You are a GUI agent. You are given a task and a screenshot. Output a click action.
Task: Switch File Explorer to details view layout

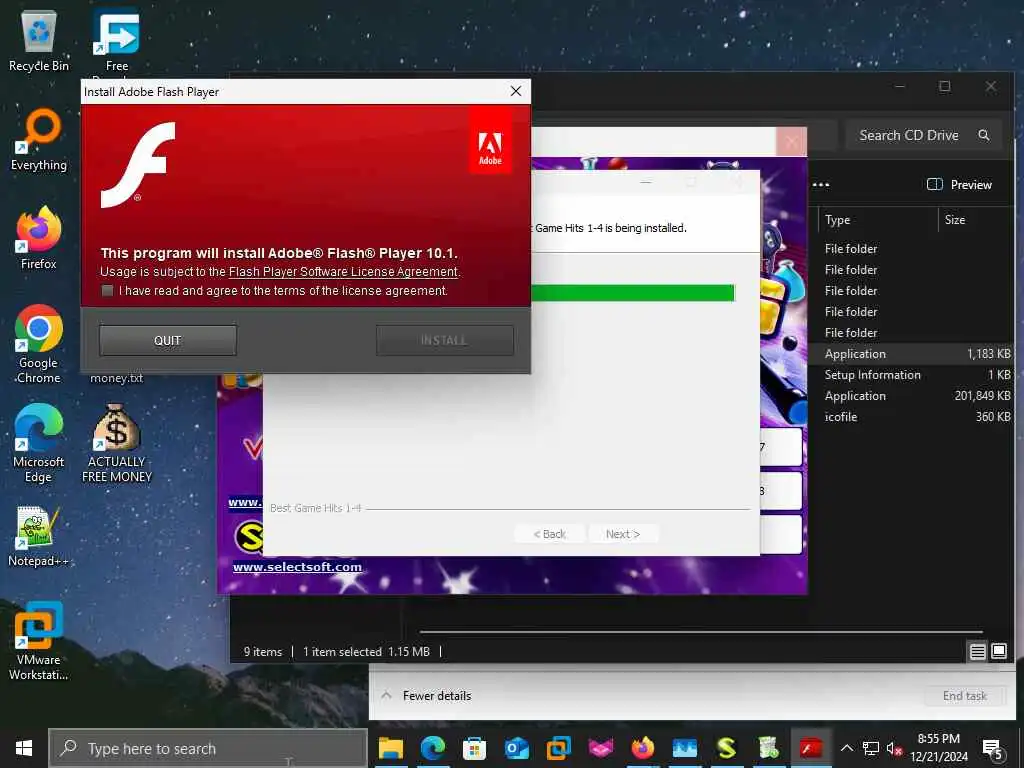pyautogui.click(x=977, y=651)
